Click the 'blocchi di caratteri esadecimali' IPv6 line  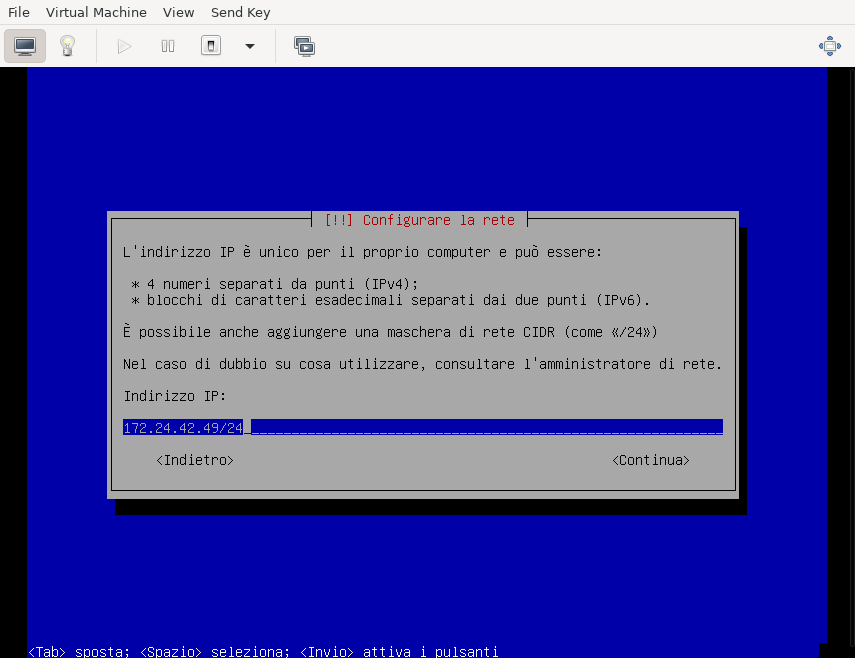click(x=390, y=300)
